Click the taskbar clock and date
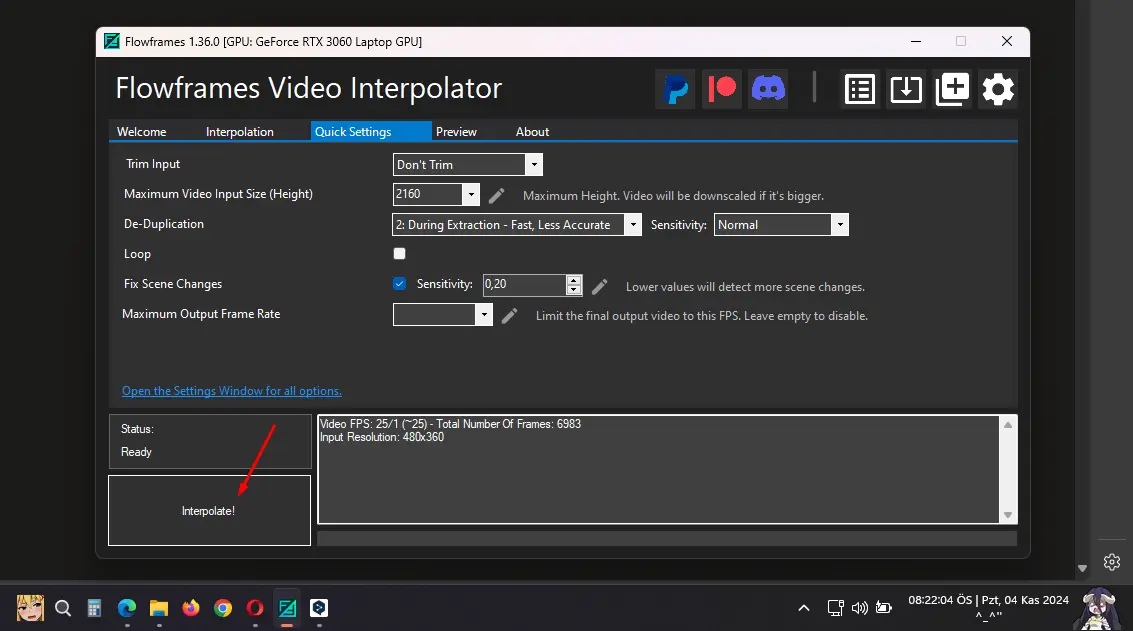The height and width of the screenshot is (631, 1133). (988, 607)
